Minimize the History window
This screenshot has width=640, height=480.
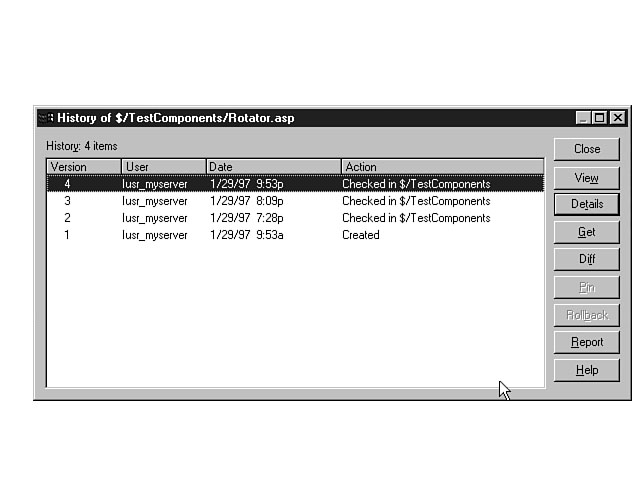[x=584, y=118]
